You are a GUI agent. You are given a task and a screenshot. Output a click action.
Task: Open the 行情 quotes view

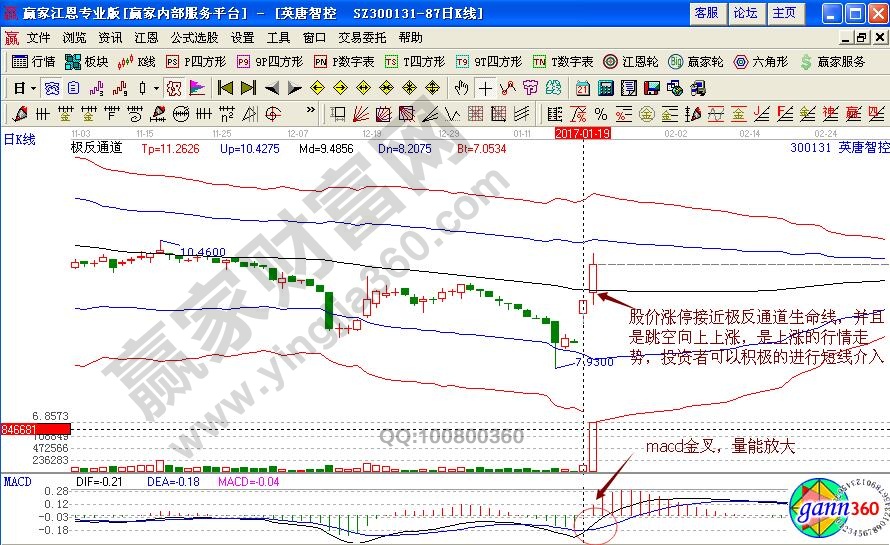[x=34, y=62]
